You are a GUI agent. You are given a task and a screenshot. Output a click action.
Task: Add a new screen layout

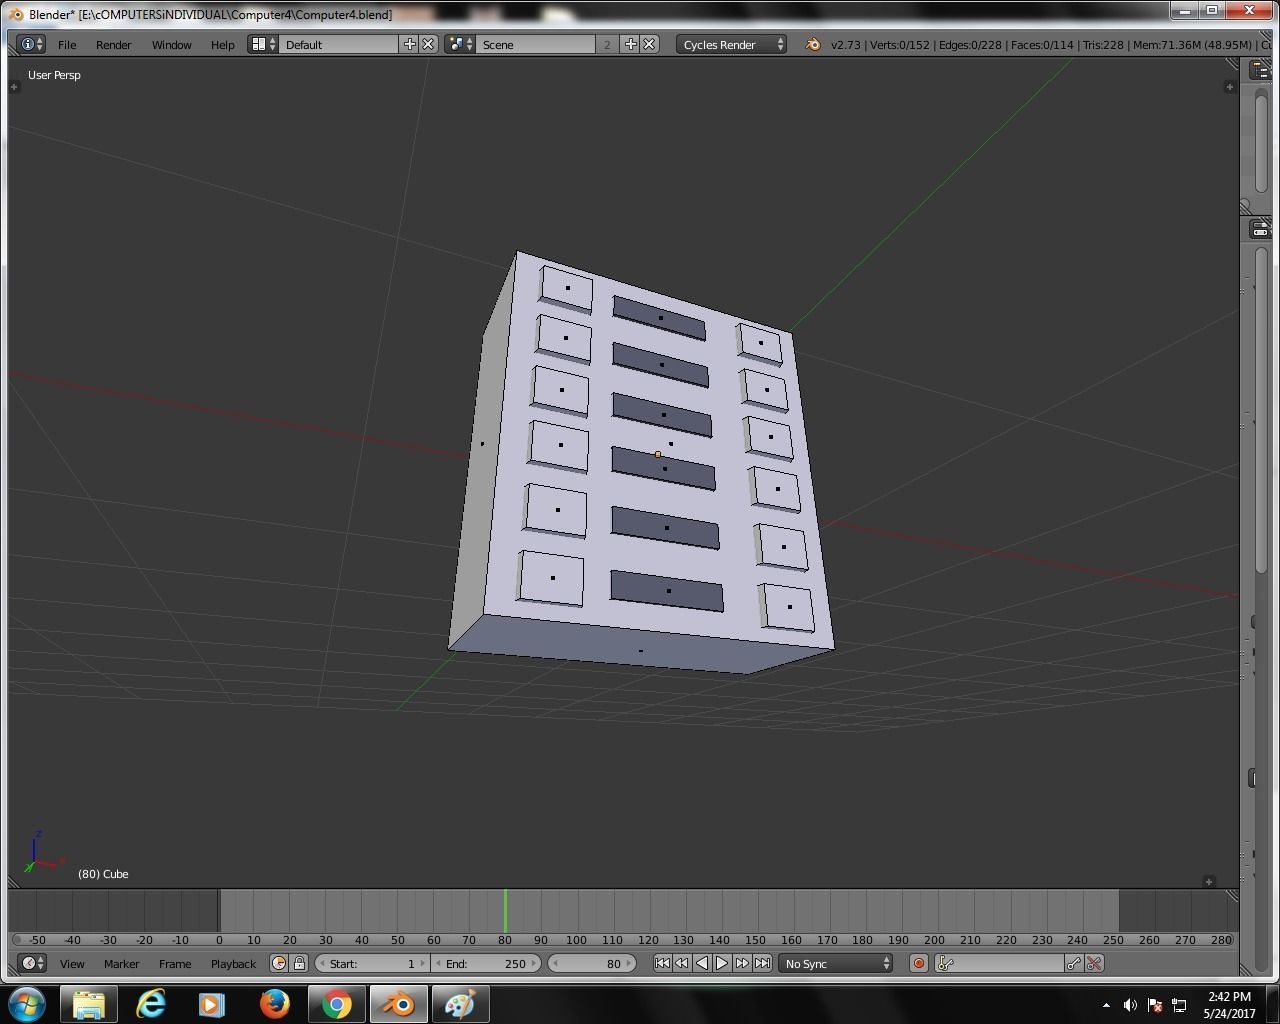(409, 44)
